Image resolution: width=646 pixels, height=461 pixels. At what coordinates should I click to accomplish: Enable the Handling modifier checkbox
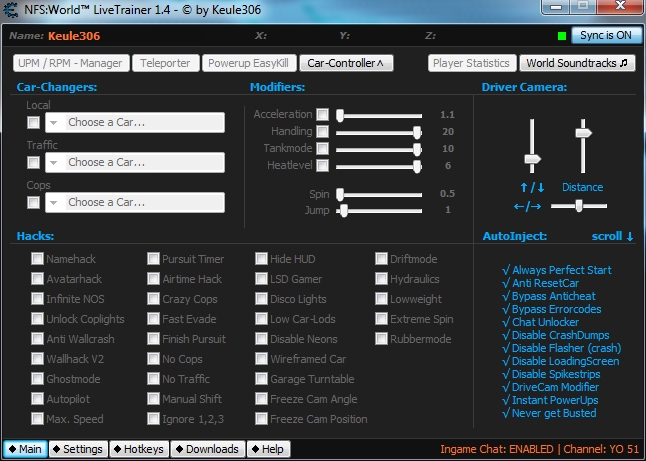323,131
